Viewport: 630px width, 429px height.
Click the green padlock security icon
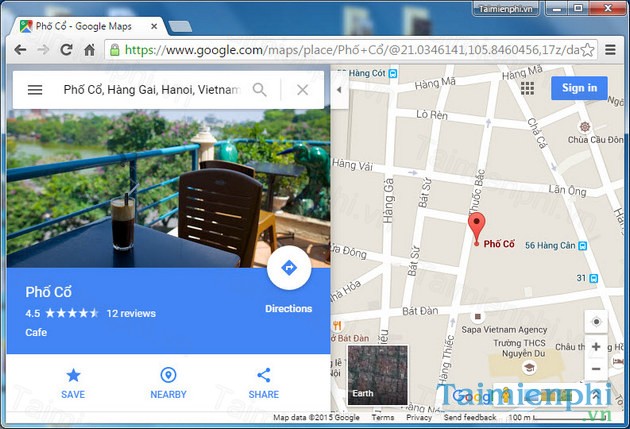click(x=115, y=50)
